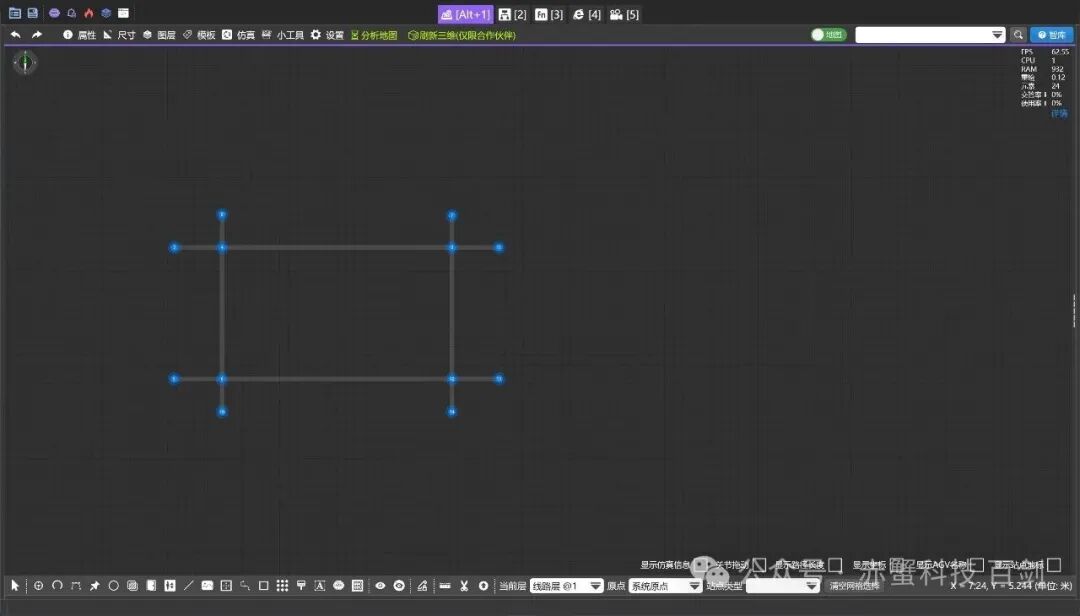This screenshot has height=616, width=1080.
Task: Click the compass icon on canvas
Action: [25, 63]
